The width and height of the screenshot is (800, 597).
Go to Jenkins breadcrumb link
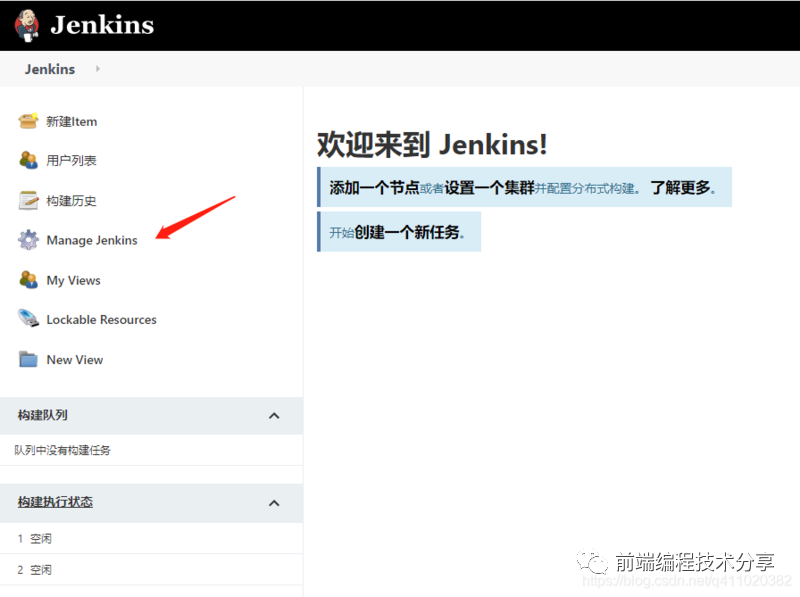50,69
